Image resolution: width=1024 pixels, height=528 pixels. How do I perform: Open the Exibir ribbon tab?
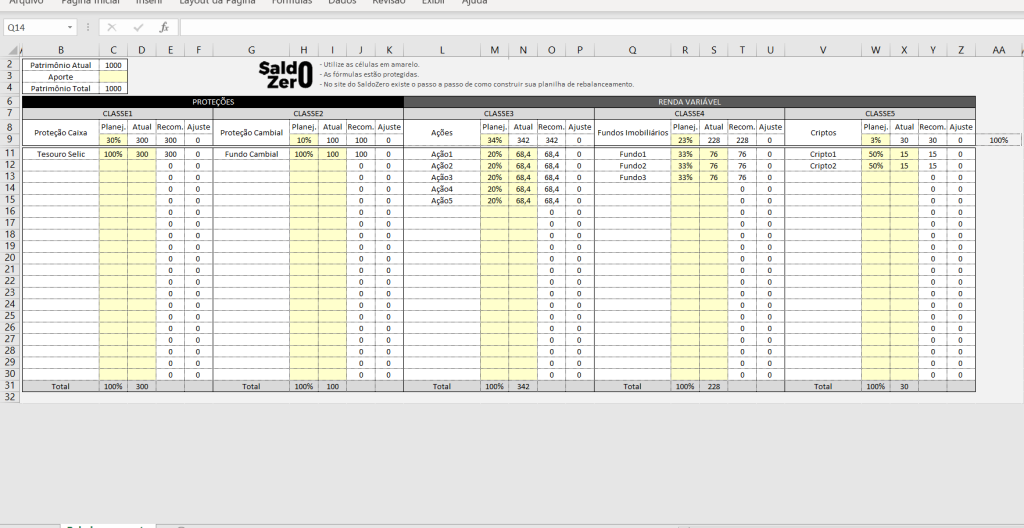(x=433, y=2)
